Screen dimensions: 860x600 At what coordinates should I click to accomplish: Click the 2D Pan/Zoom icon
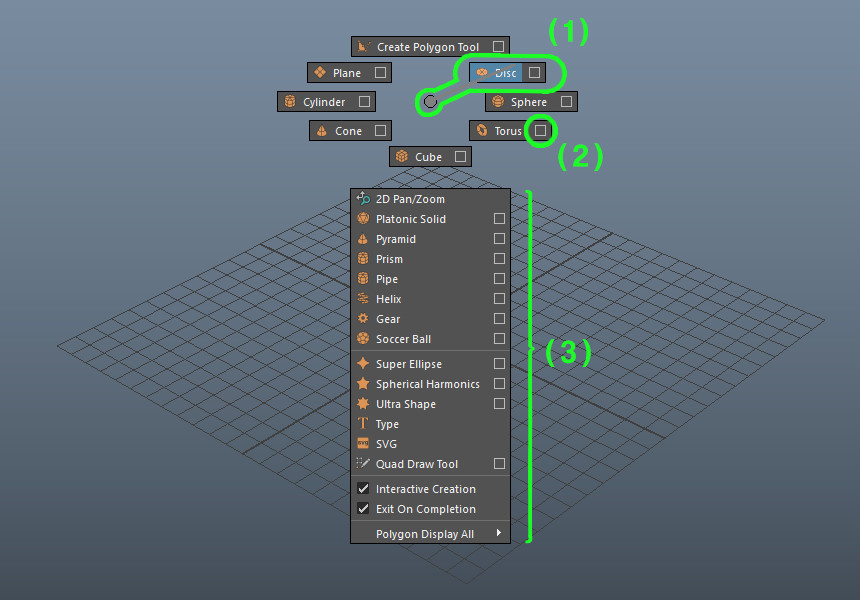click(x=363, y=199)
